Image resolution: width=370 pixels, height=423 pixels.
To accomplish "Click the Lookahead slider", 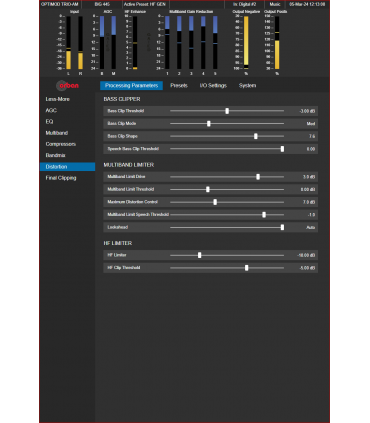I will click(227, 227).
